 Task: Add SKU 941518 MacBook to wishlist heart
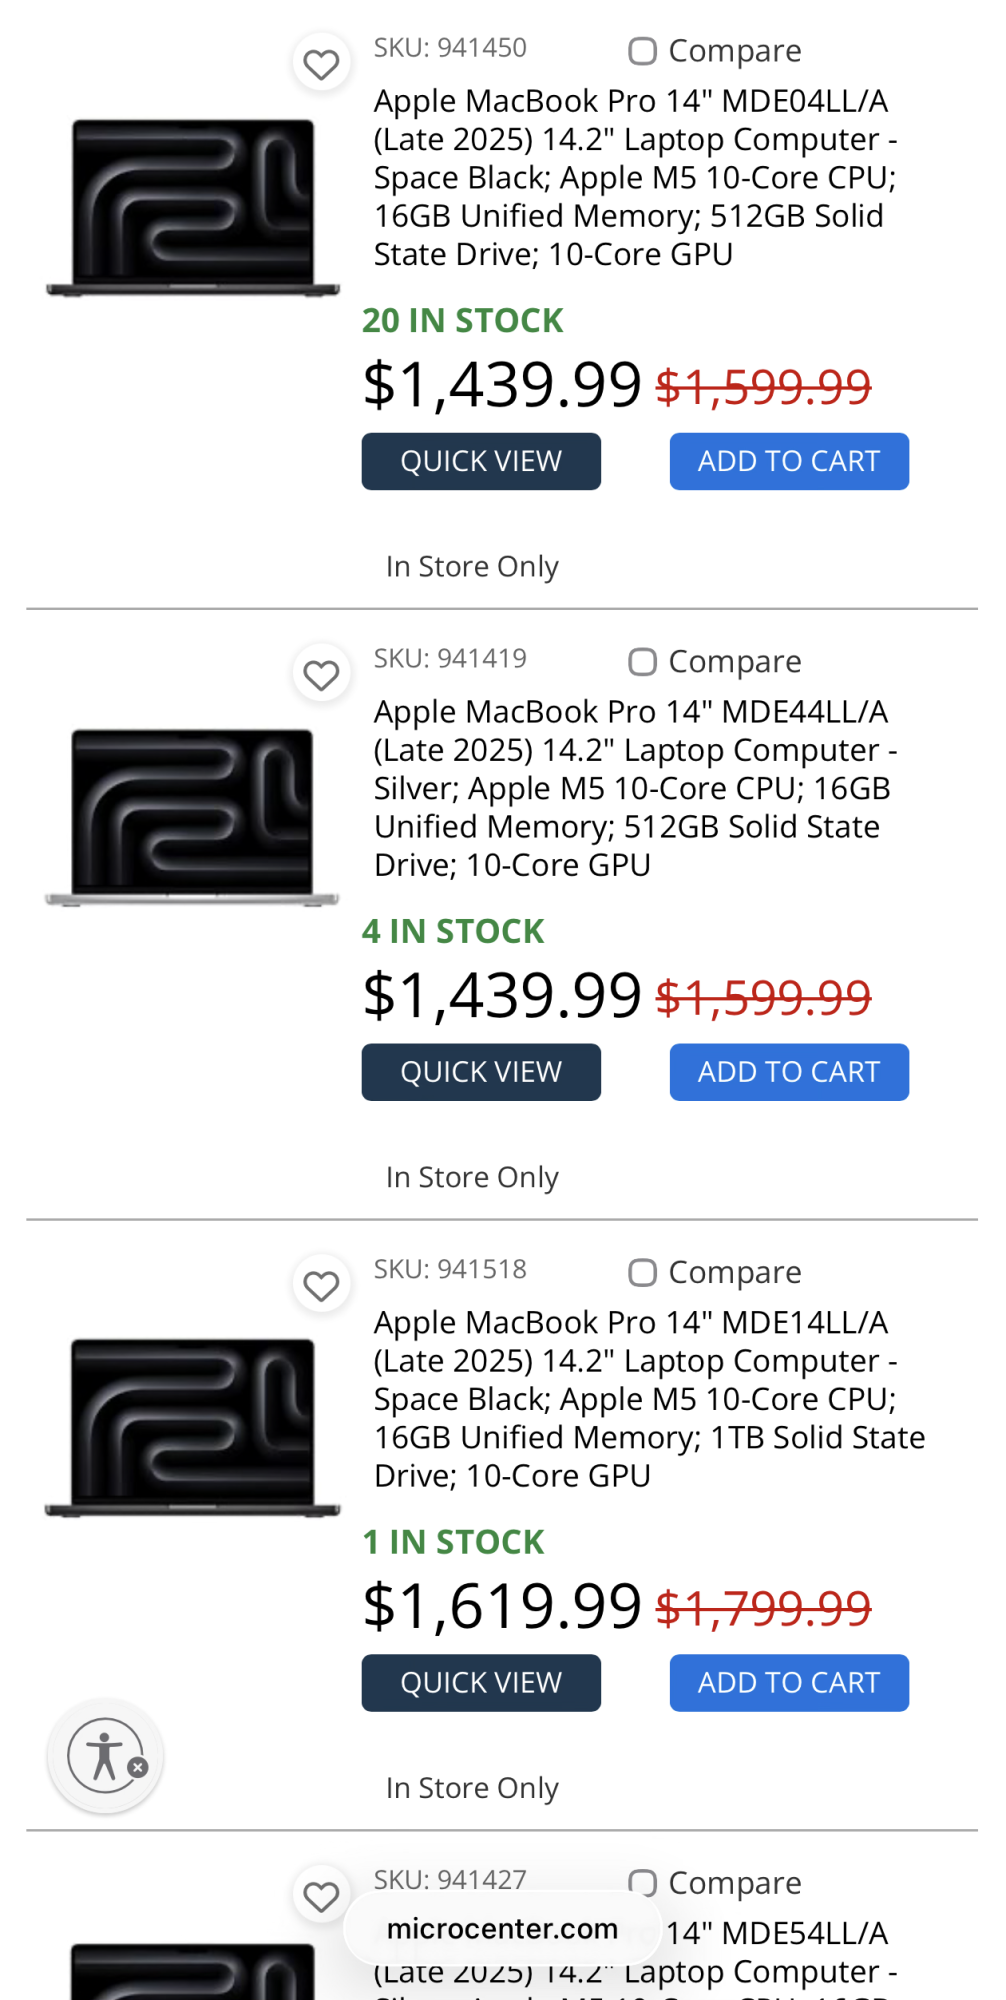pos(321,1285)
